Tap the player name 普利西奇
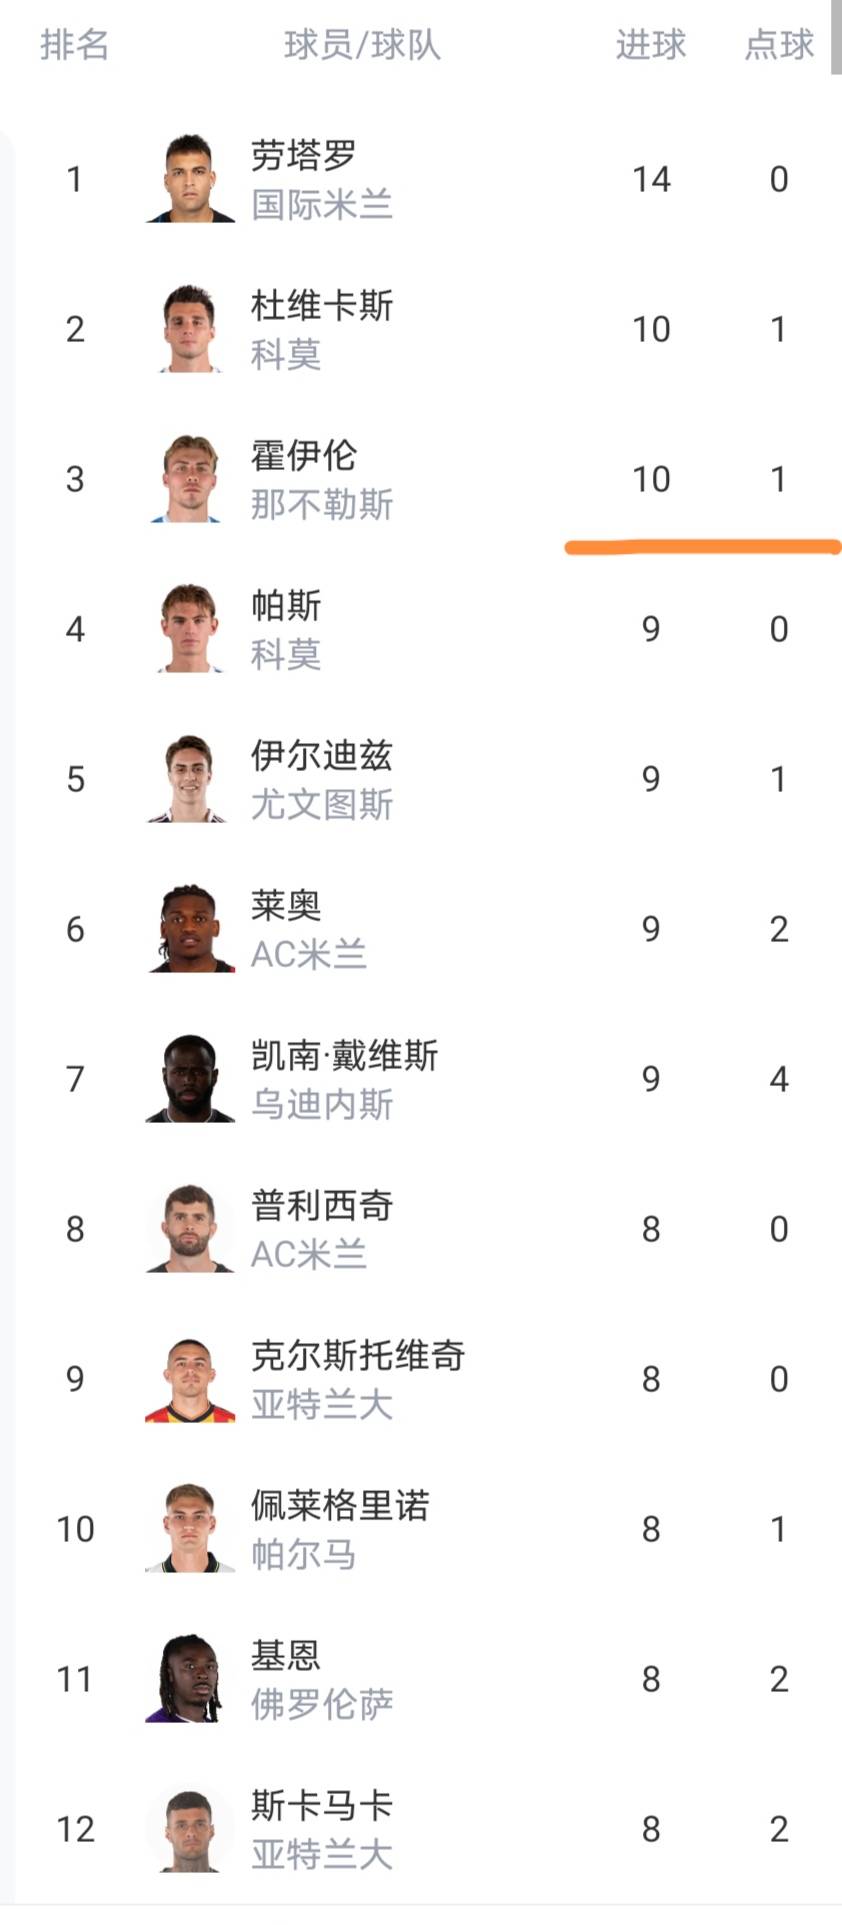The height and width of the screenshot is (1925, 842). pyautogui.click(x=321, y=1205)
